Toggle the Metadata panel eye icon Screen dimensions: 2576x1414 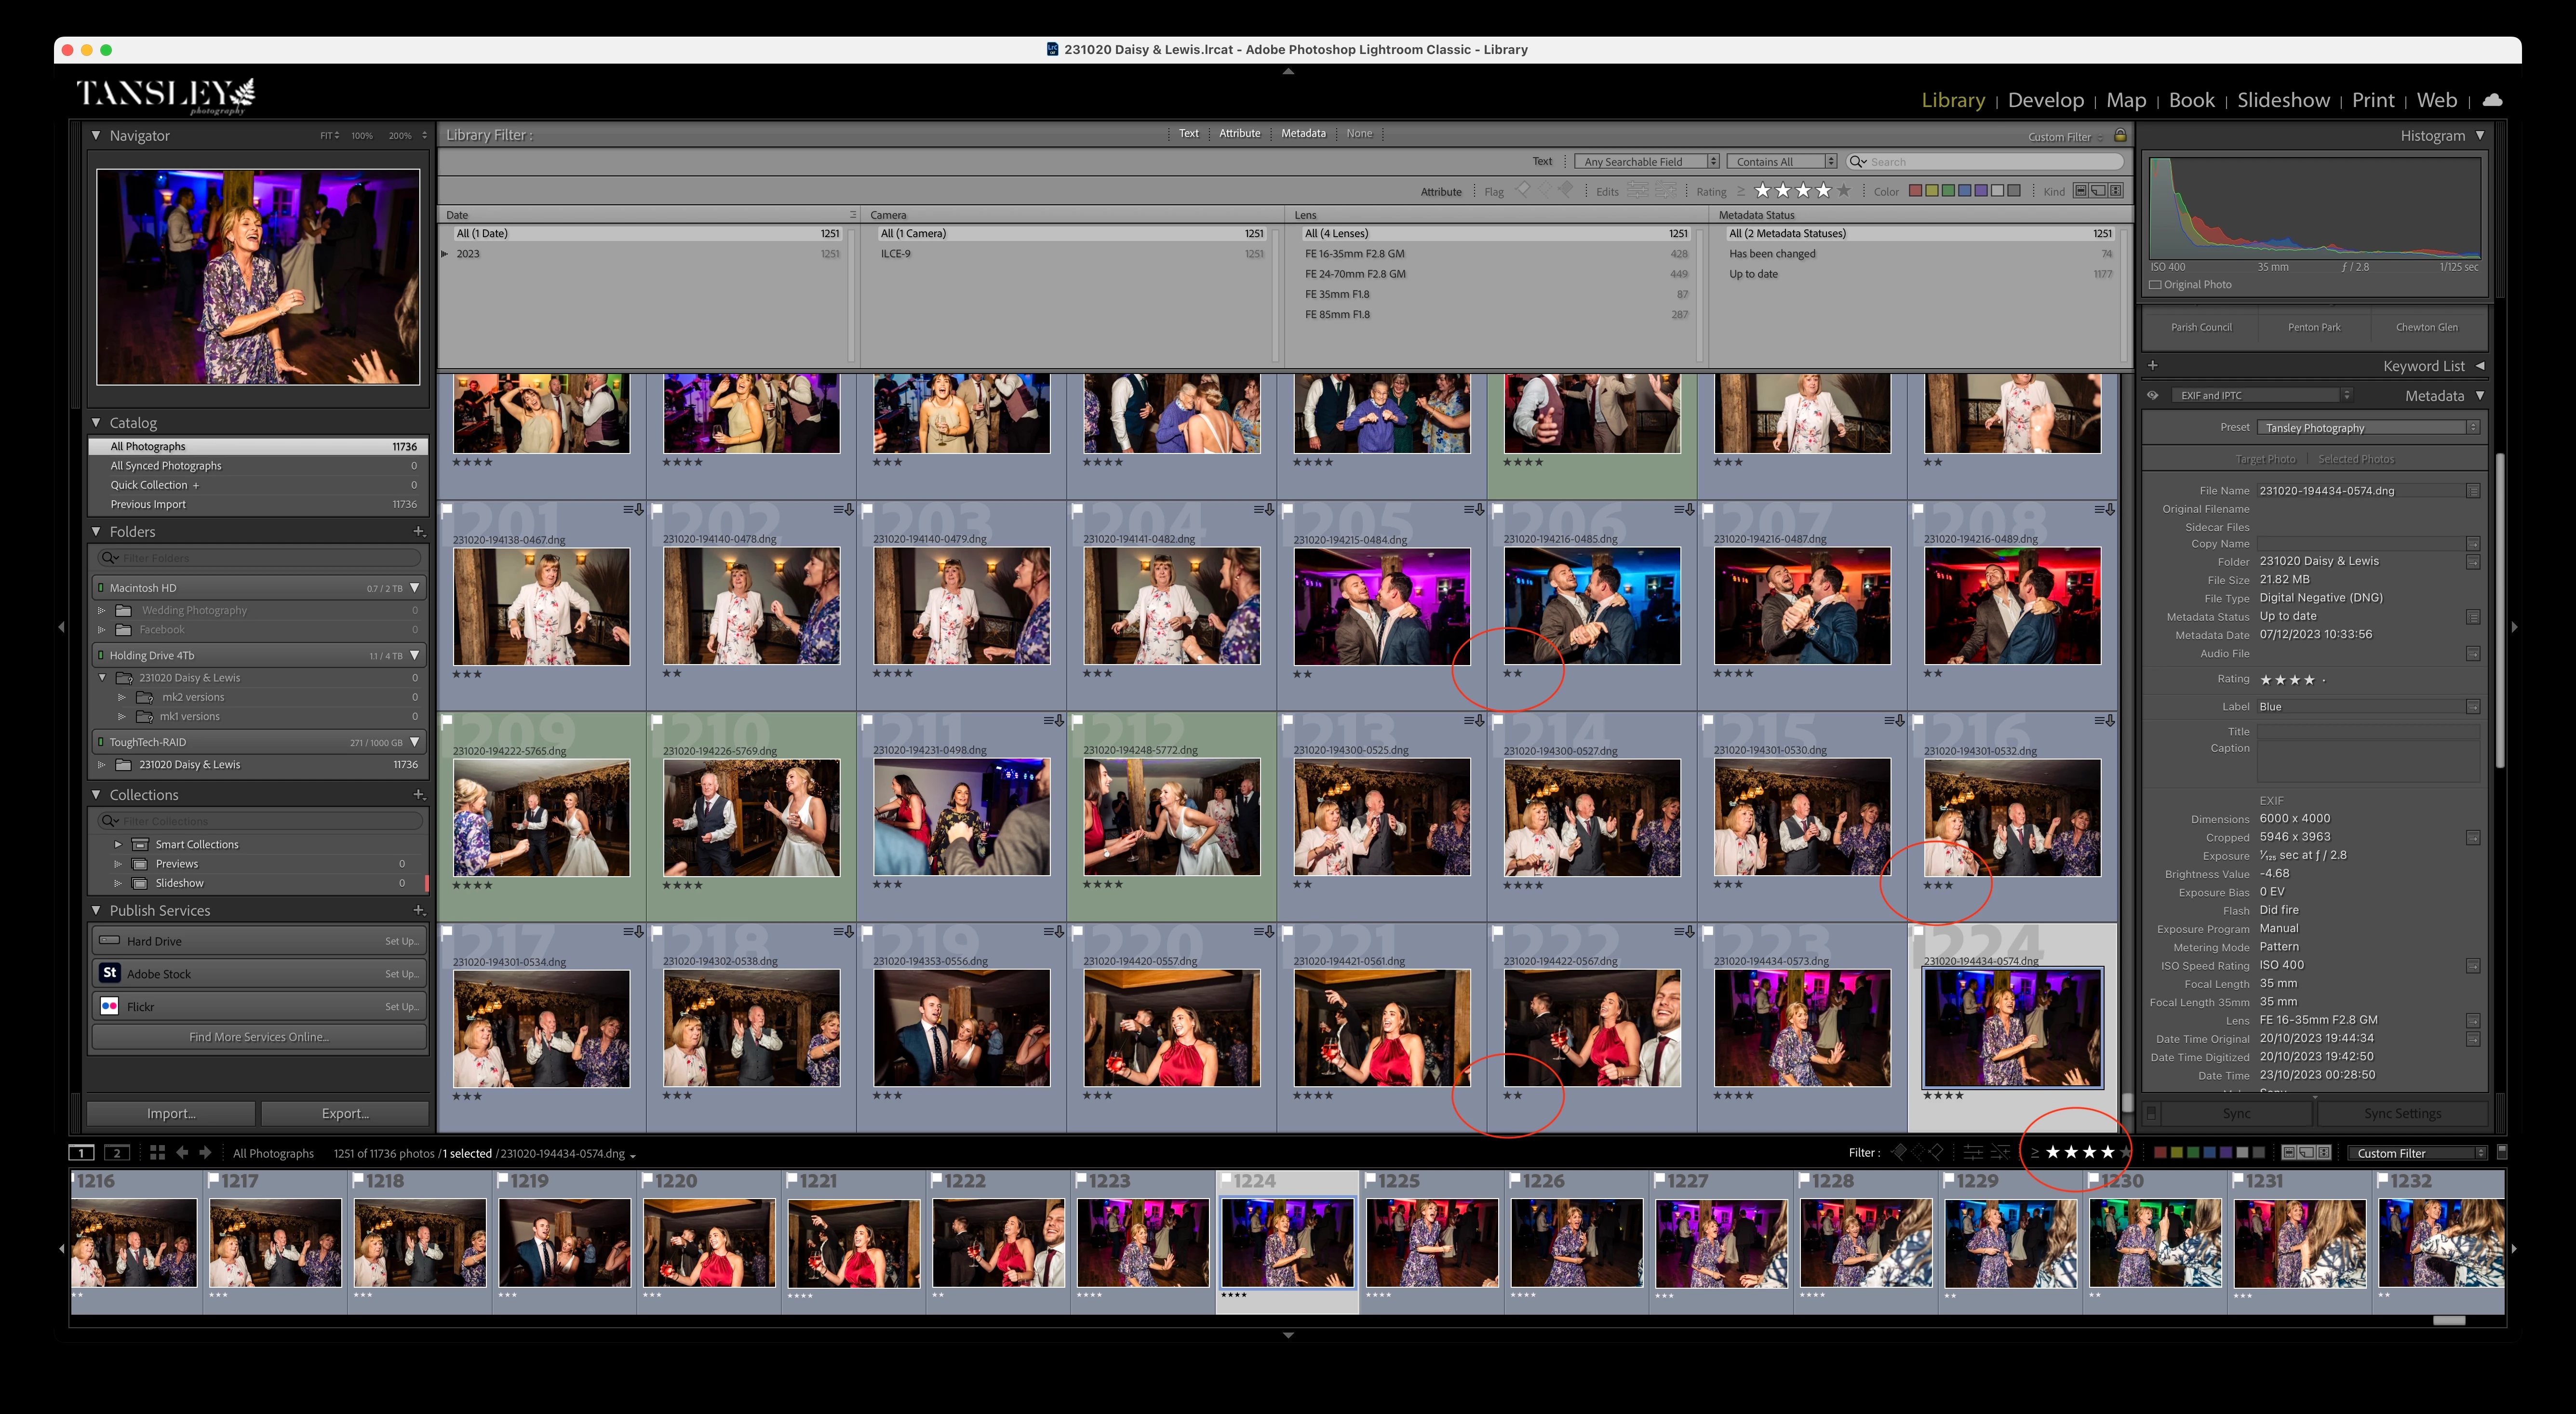pyautogui.click(x=2153, y=395)
